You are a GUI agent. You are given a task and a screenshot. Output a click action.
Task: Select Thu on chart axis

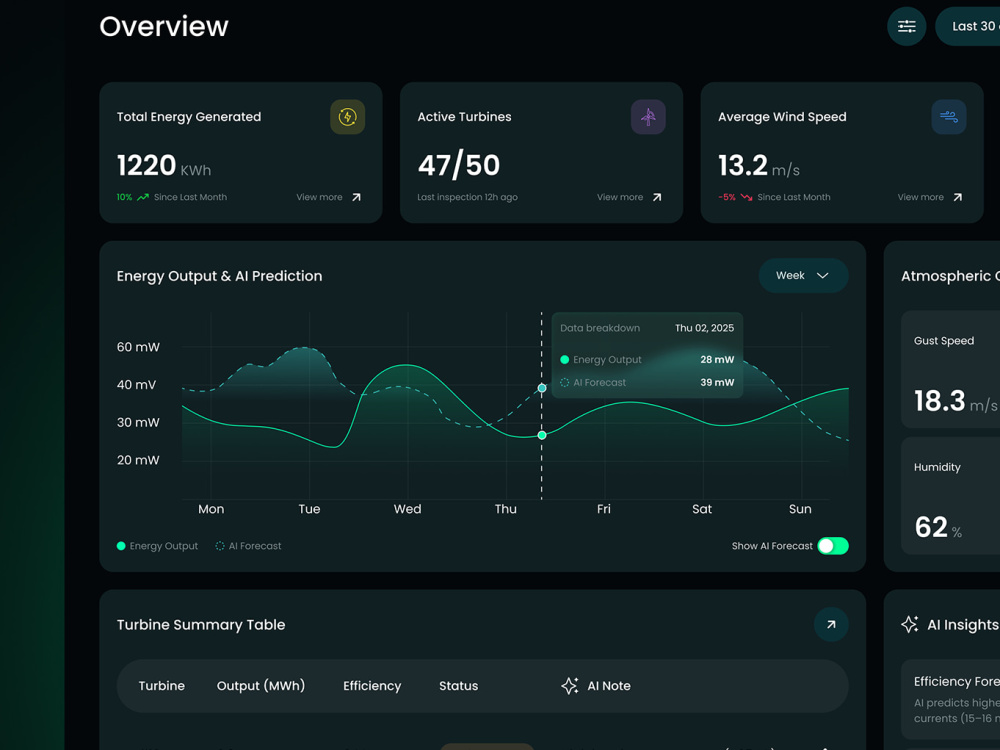pos(506,509)
